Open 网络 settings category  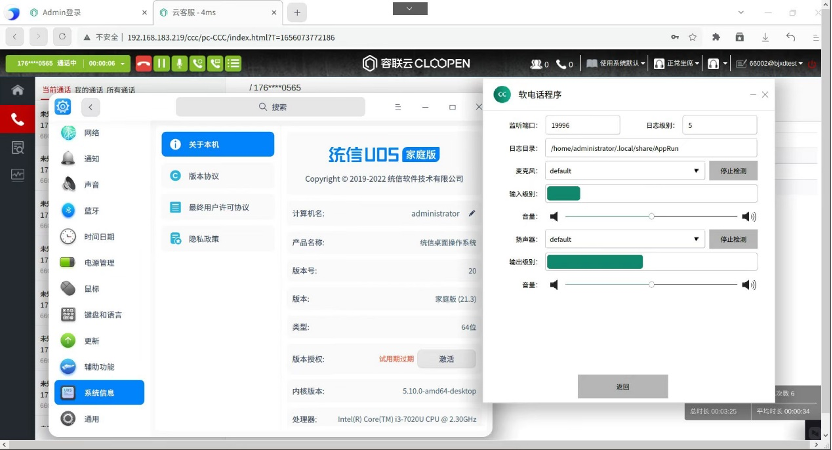pos(99,133)
